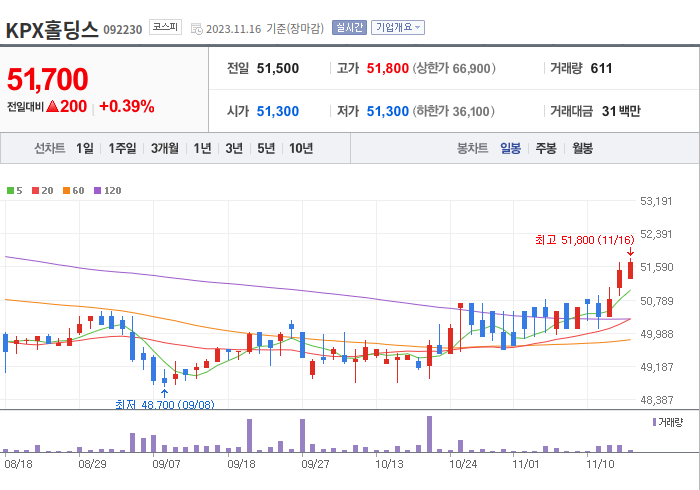Image resolution: width=700 pixels, height=490 pixels.
Task: Click the 09/07 date axis label
Action: (x=166, y=464)
